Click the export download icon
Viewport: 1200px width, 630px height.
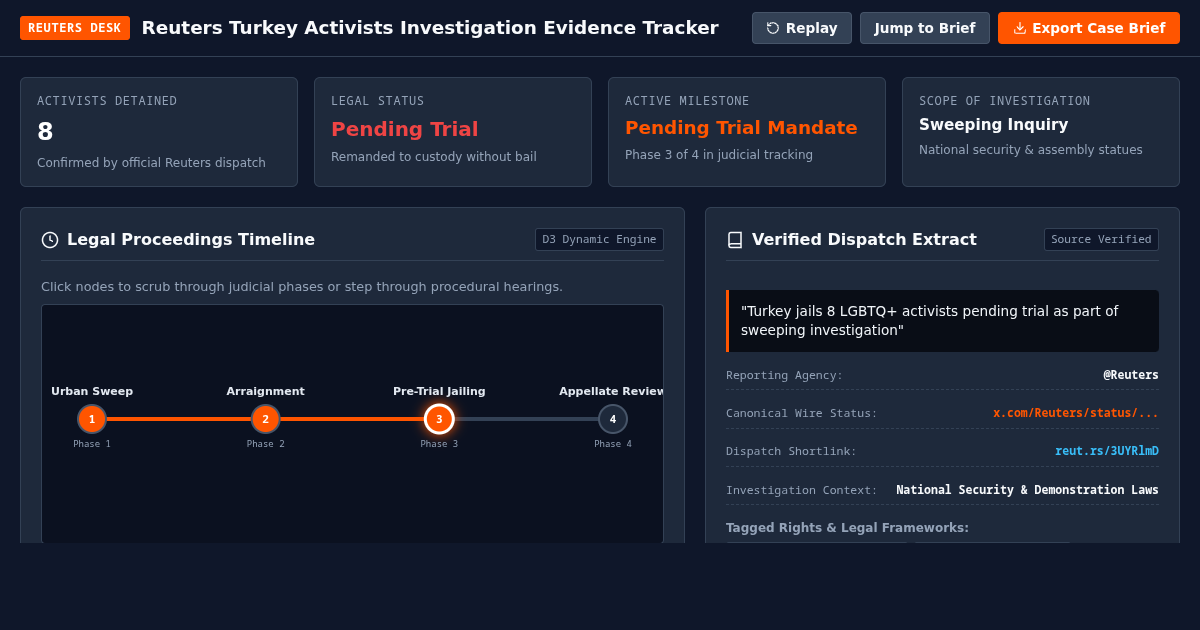click(1020, 28)
